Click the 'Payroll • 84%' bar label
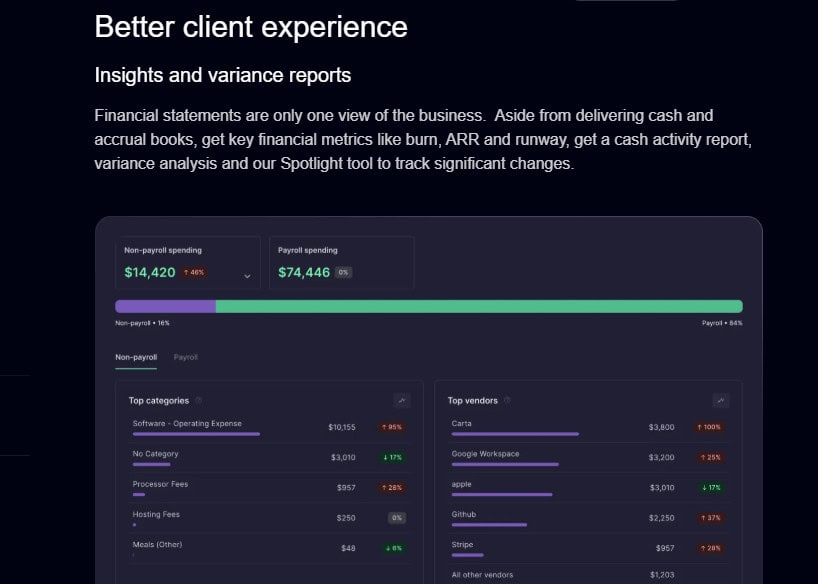 point(722,323)
